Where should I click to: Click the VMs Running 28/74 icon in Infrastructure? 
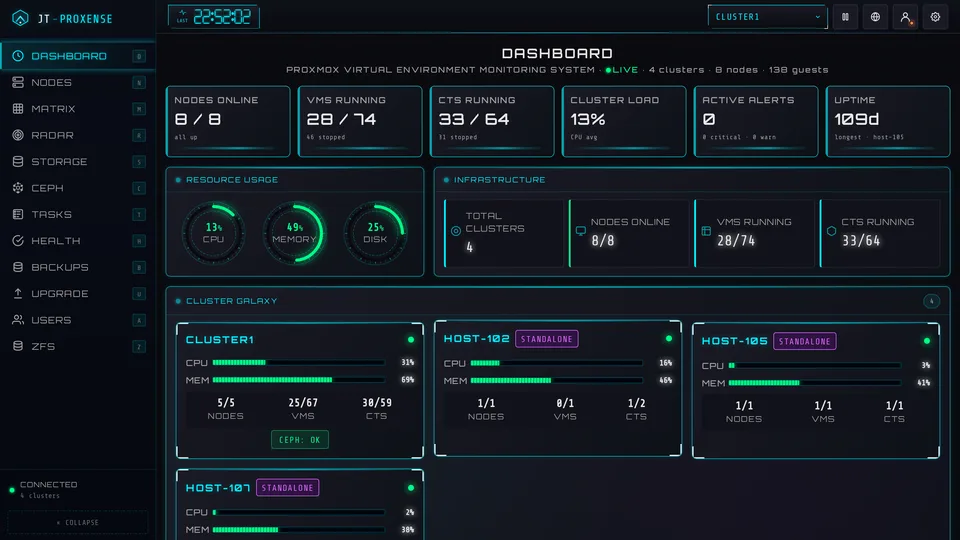point(706,231)
